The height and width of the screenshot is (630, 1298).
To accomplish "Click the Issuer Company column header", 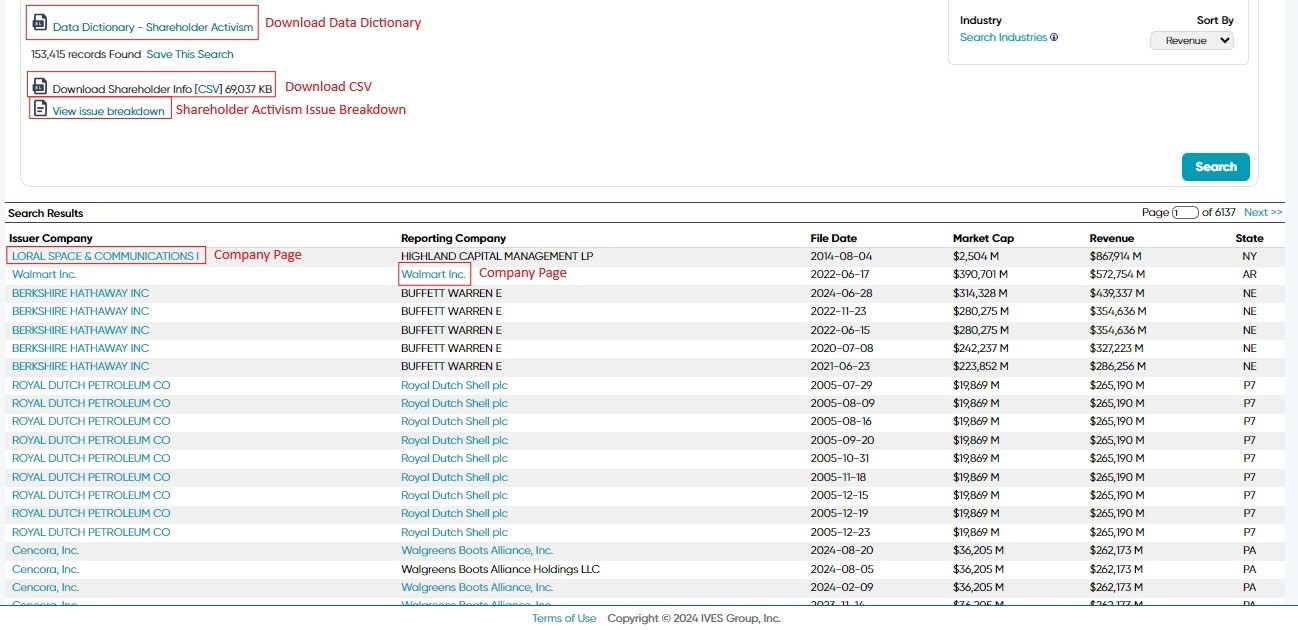I will pos(50,238).
